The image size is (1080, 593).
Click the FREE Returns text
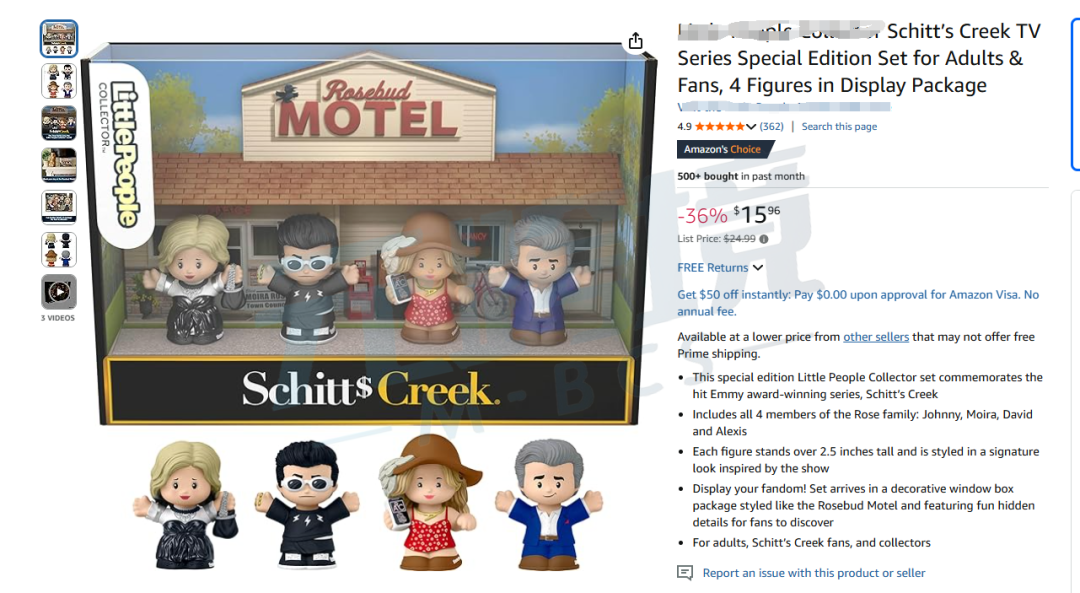[x=712, y=267]
